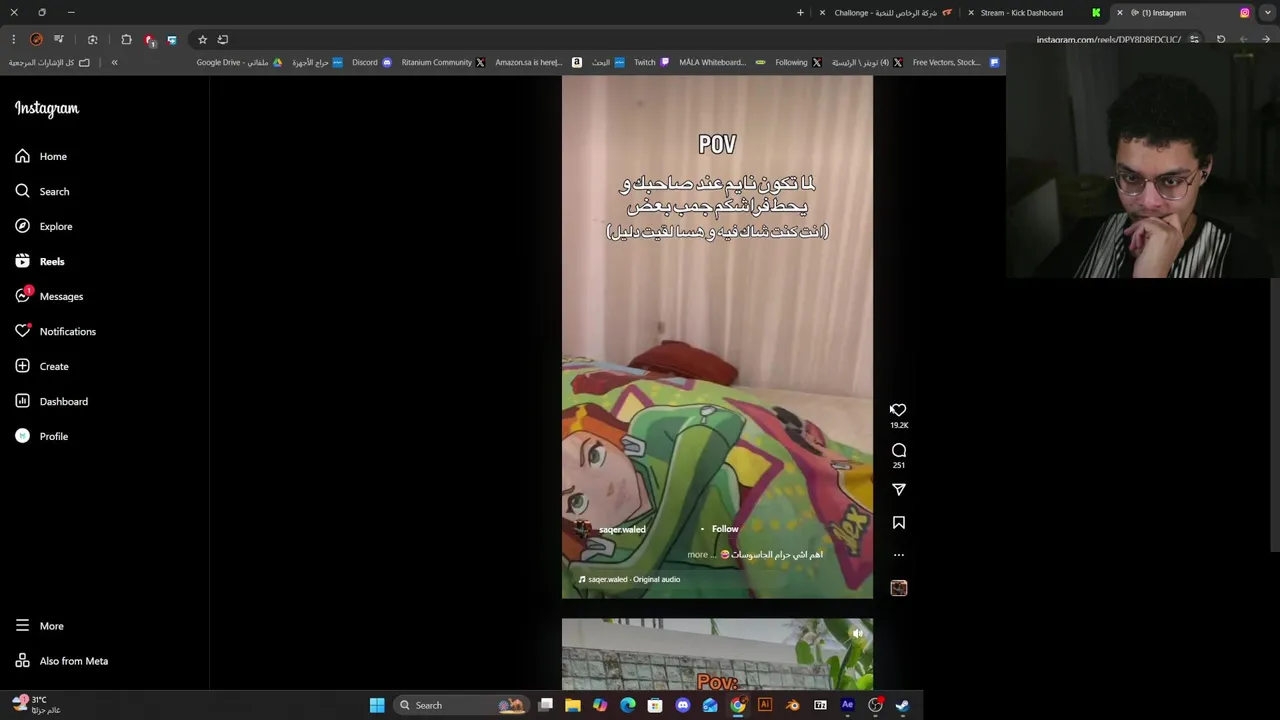Save the reel with bookmark icon
The width and height of the screenshot is (1280, 720).
click(x=899, y=523)
